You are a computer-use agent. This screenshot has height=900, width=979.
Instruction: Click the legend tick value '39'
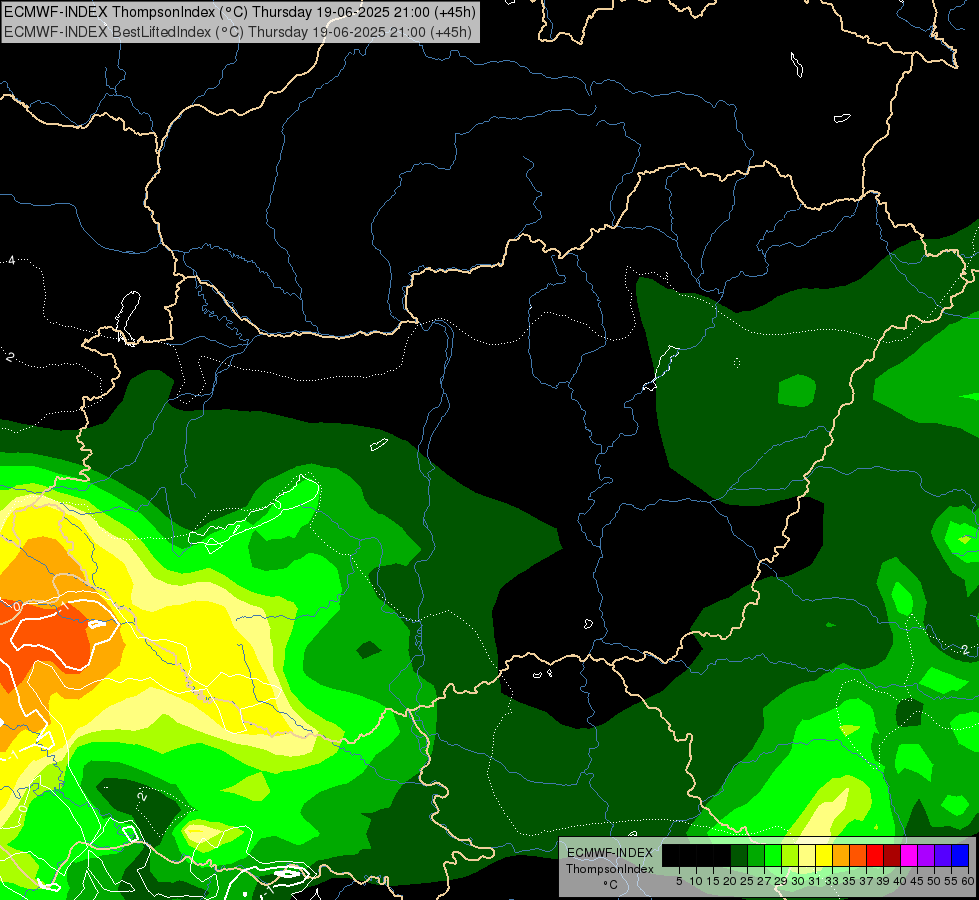click(883, 881)
